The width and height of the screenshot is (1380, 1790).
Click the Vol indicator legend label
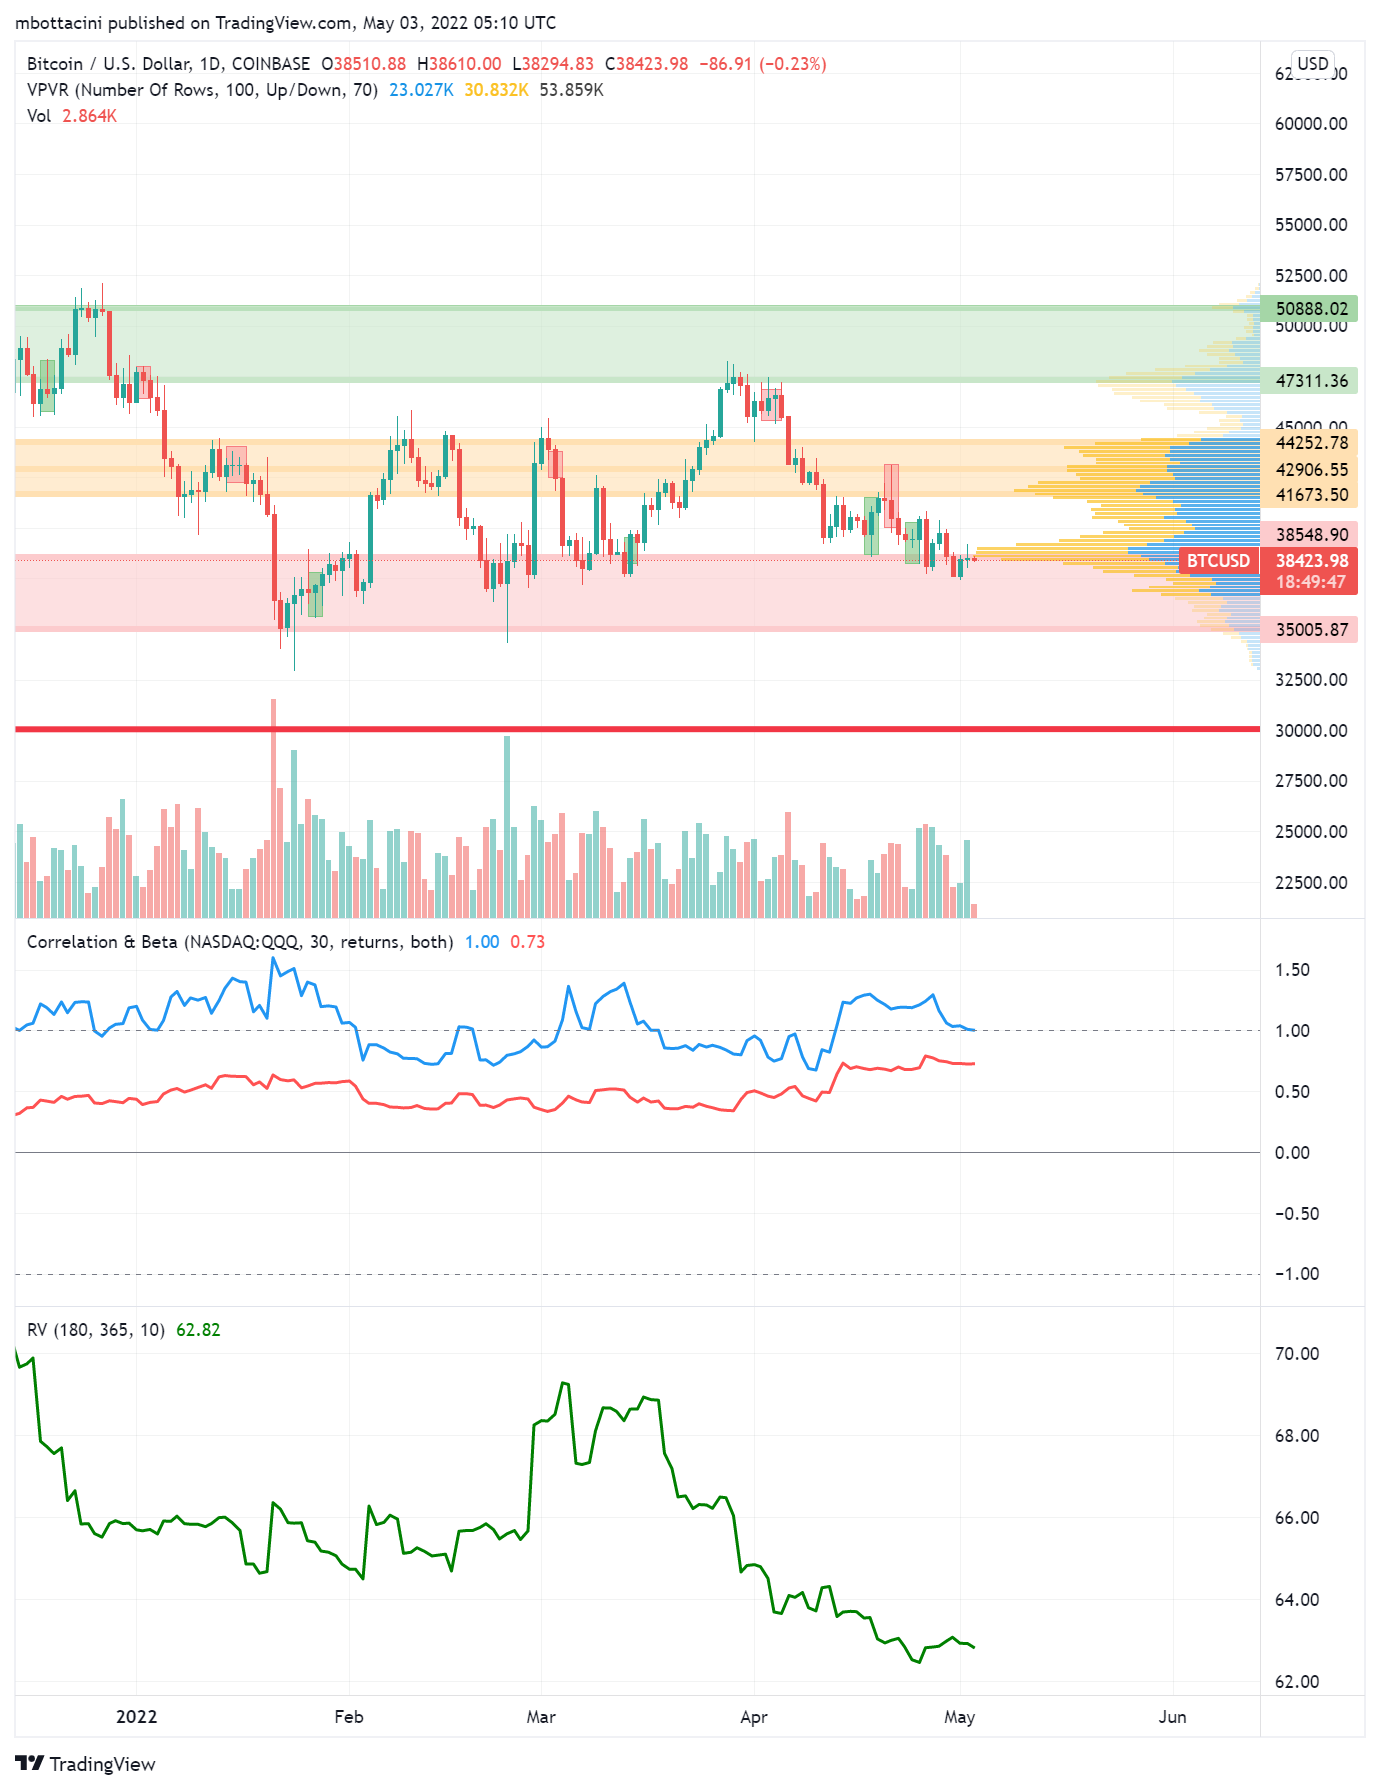pos(39,116)
